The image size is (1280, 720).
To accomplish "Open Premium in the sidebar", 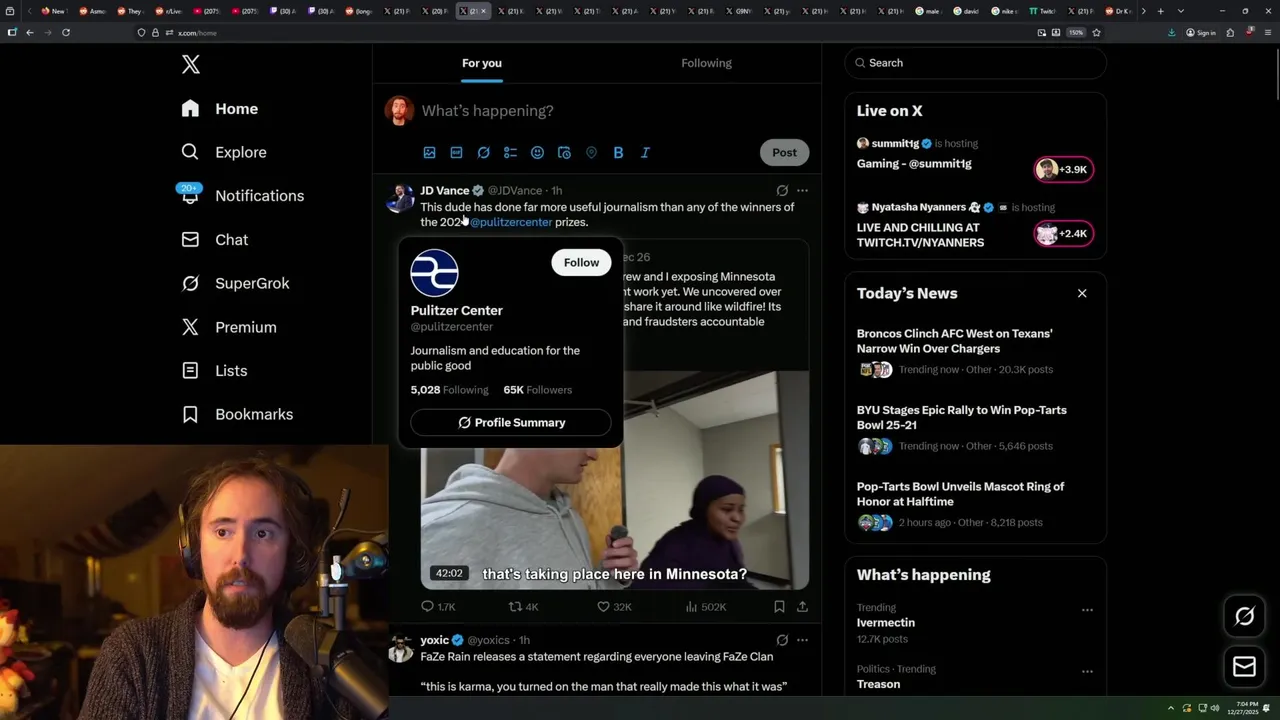I will 229,327.
